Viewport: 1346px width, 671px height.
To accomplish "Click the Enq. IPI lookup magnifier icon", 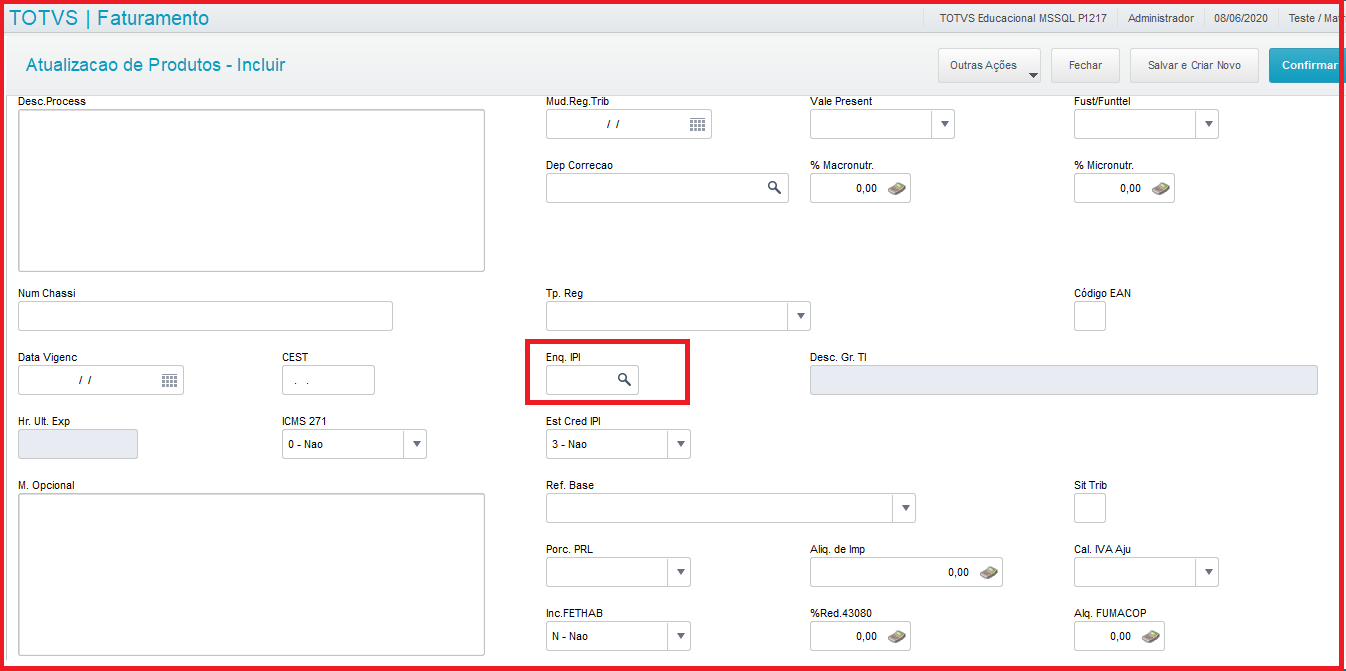I will point(624,380).
